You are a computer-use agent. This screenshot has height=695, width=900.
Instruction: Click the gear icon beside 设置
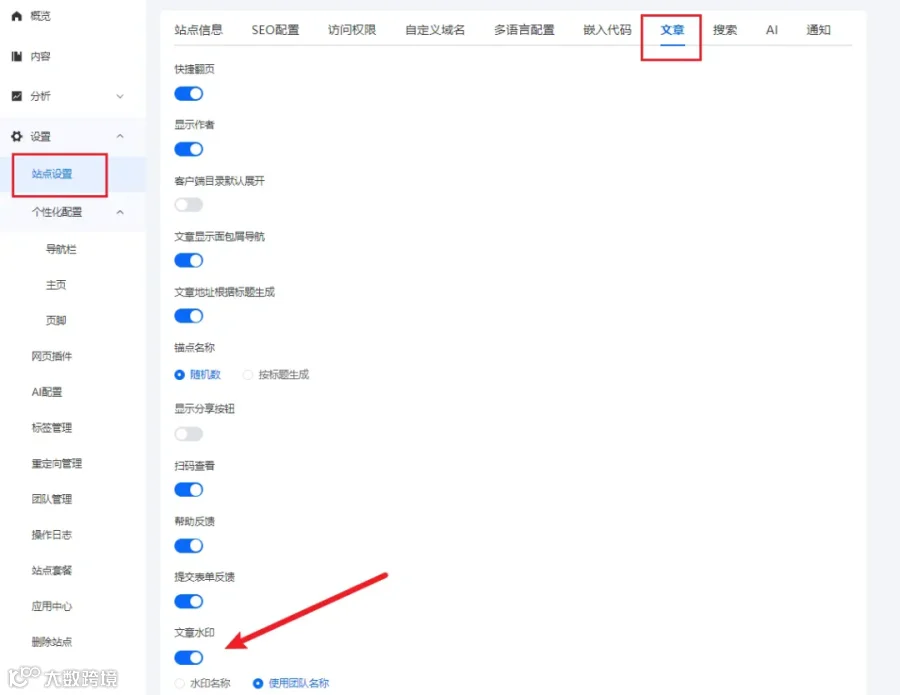point(17,136)
